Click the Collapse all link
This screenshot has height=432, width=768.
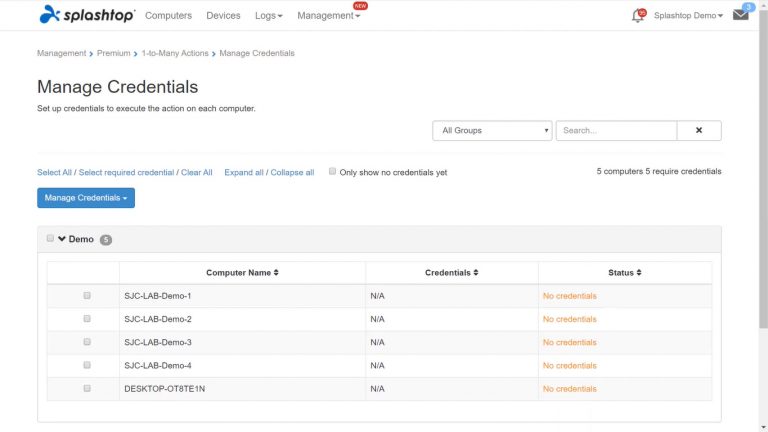(292, 172)
